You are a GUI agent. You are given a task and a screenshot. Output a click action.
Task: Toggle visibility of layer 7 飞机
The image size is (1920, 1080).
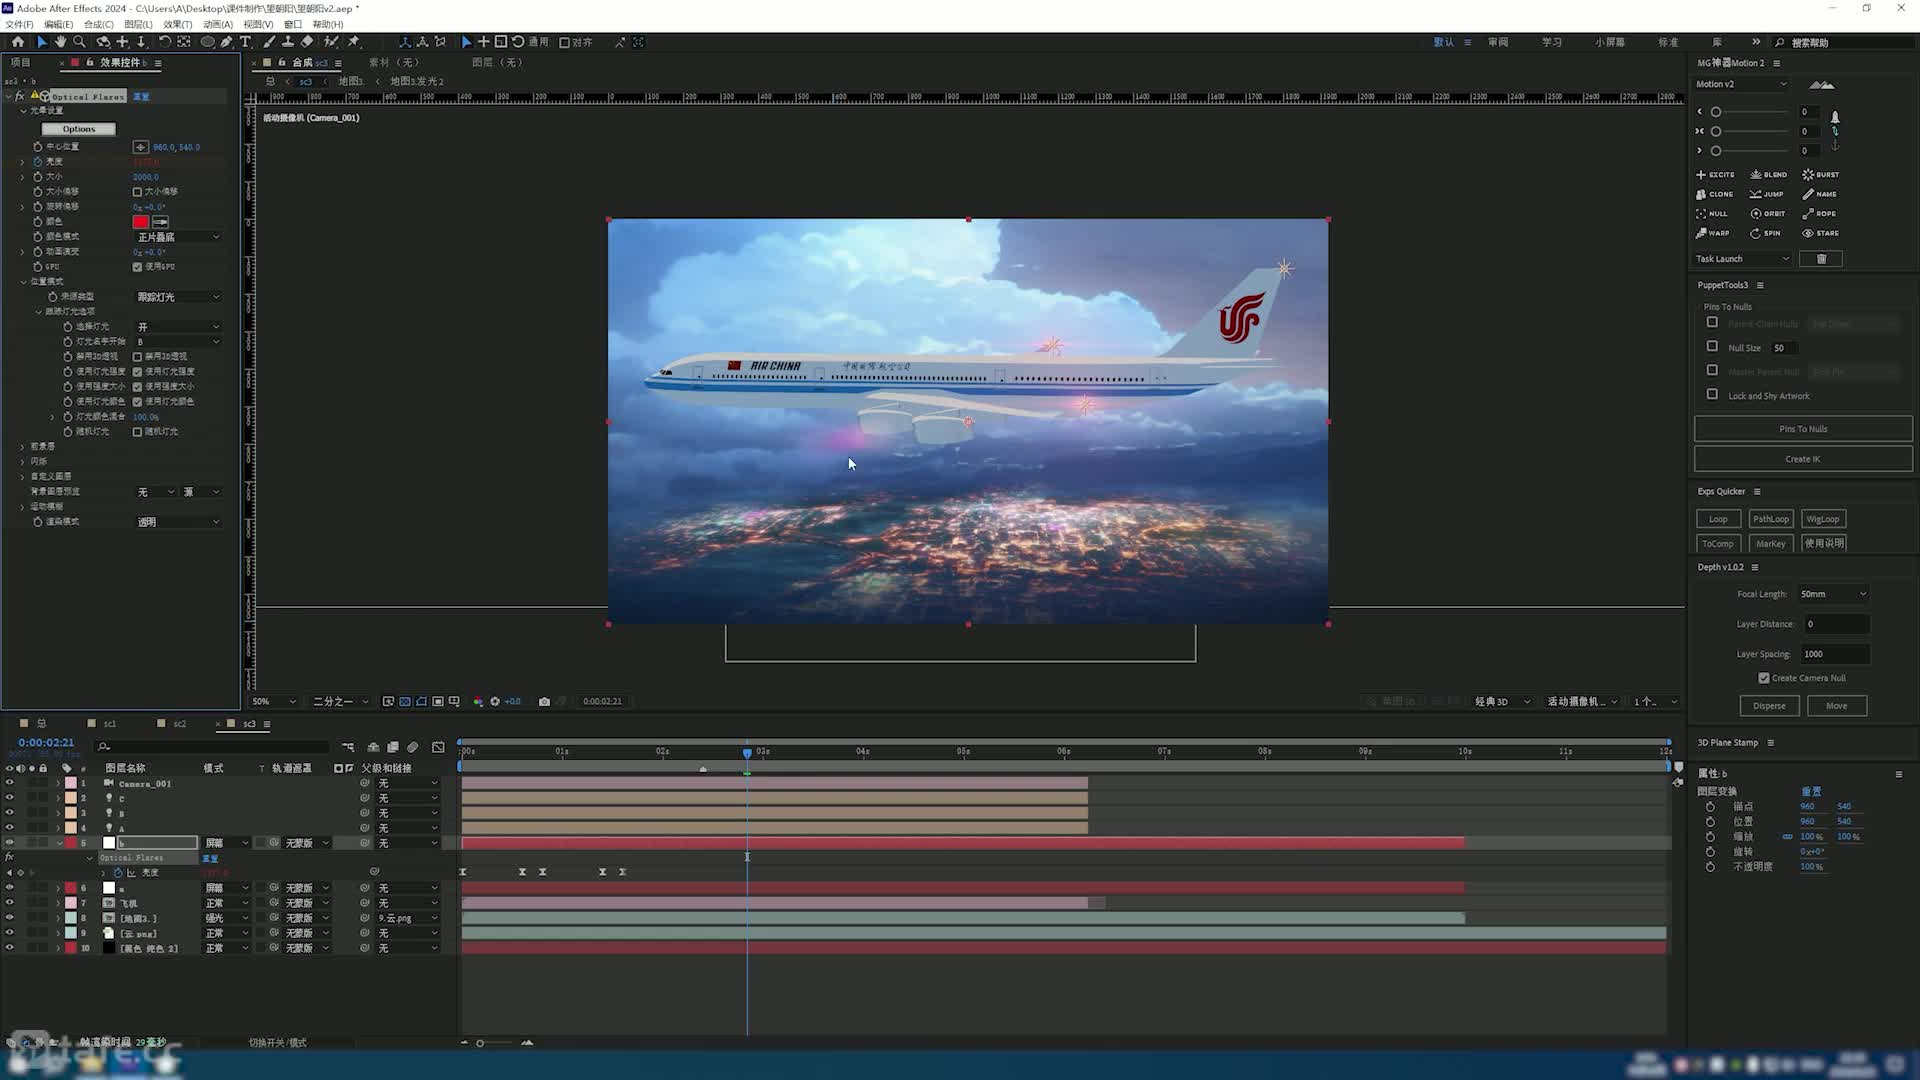pyautogui.click(x=9, y=903)
